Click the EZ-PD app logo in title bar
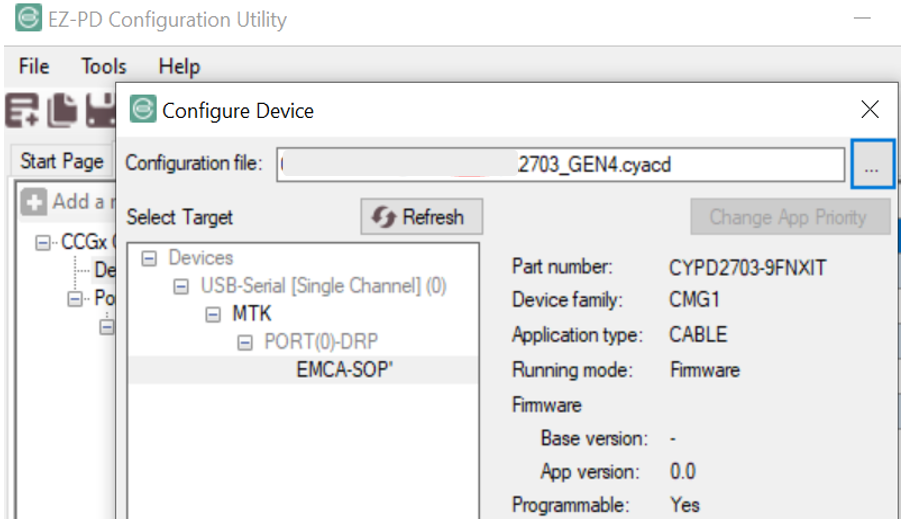The image size is (905, 524). 28,17
